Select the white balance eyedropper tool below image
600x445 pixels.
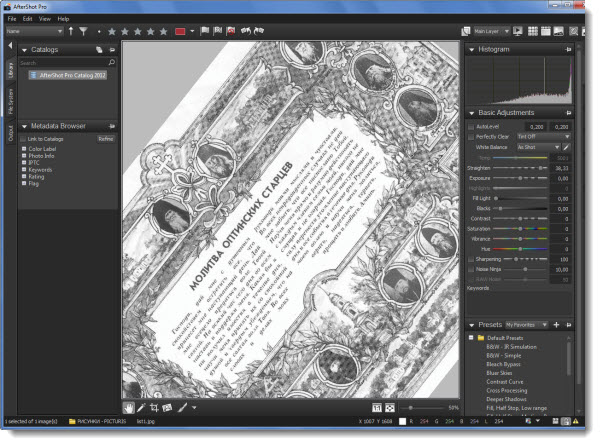click(x=141, y=408)
